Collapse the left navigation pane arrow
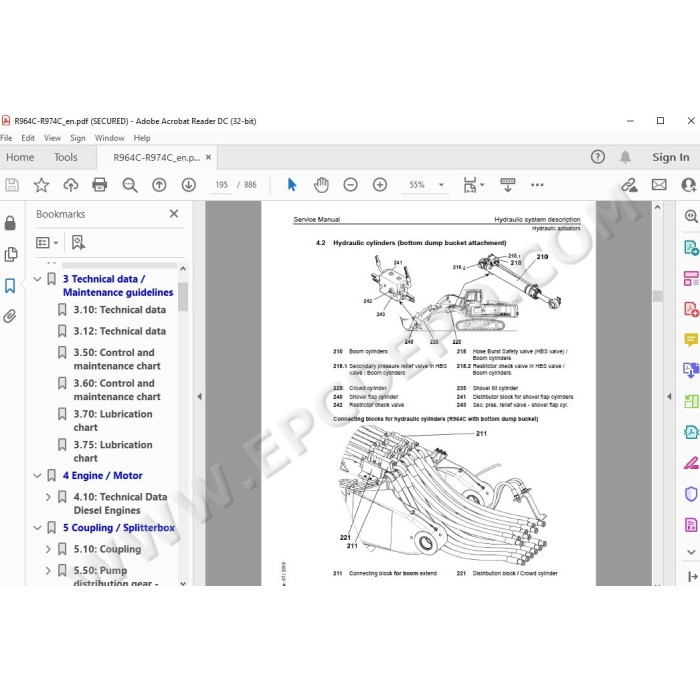The image size is (700, 700). [200, 396]
